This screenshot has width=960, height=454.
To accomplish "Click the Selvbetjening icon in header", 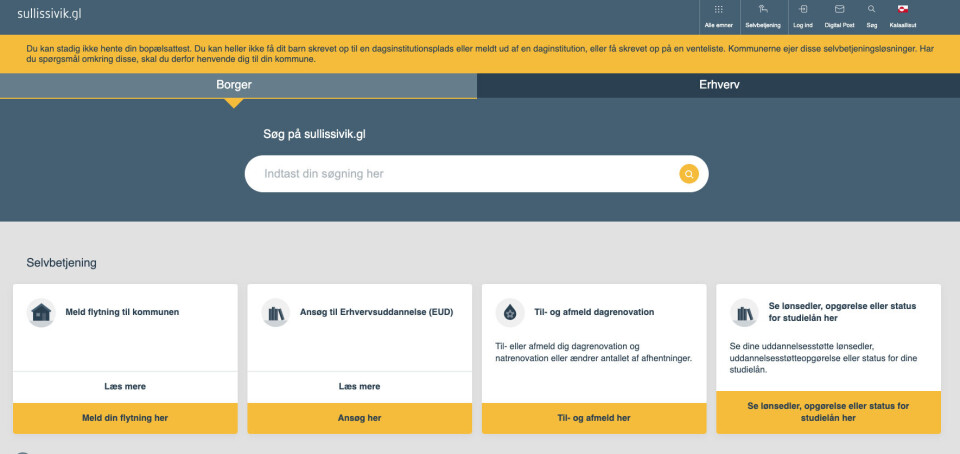I will (762, 10).
